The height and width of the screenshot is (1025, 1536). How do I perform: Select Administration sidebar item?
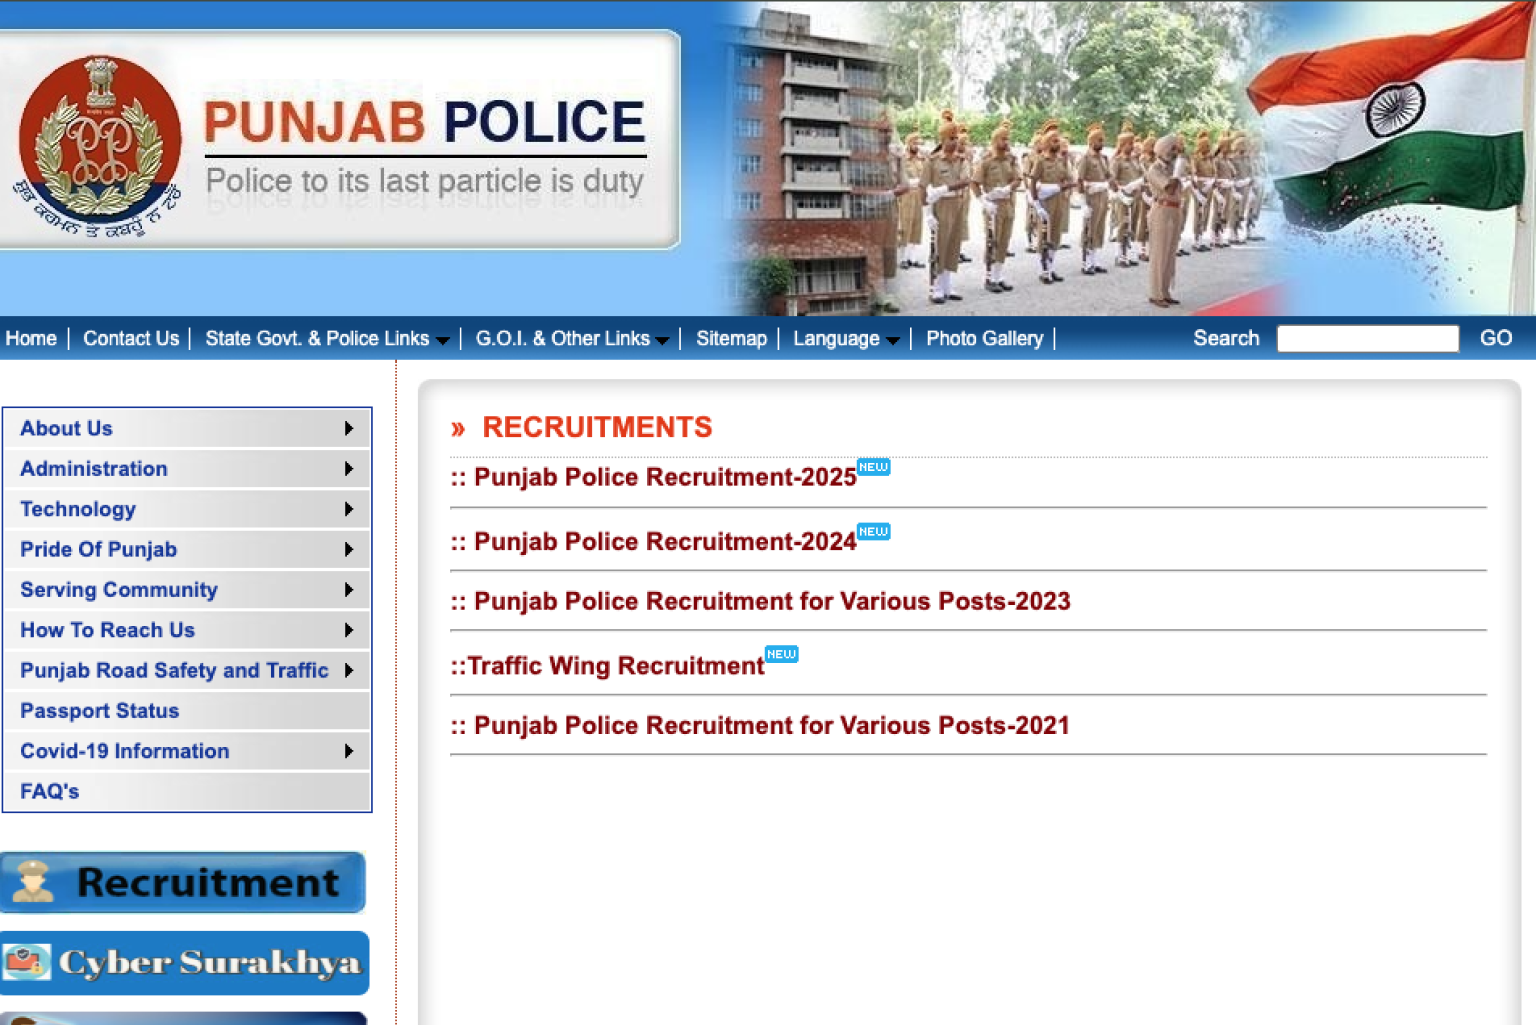[187, 468]
